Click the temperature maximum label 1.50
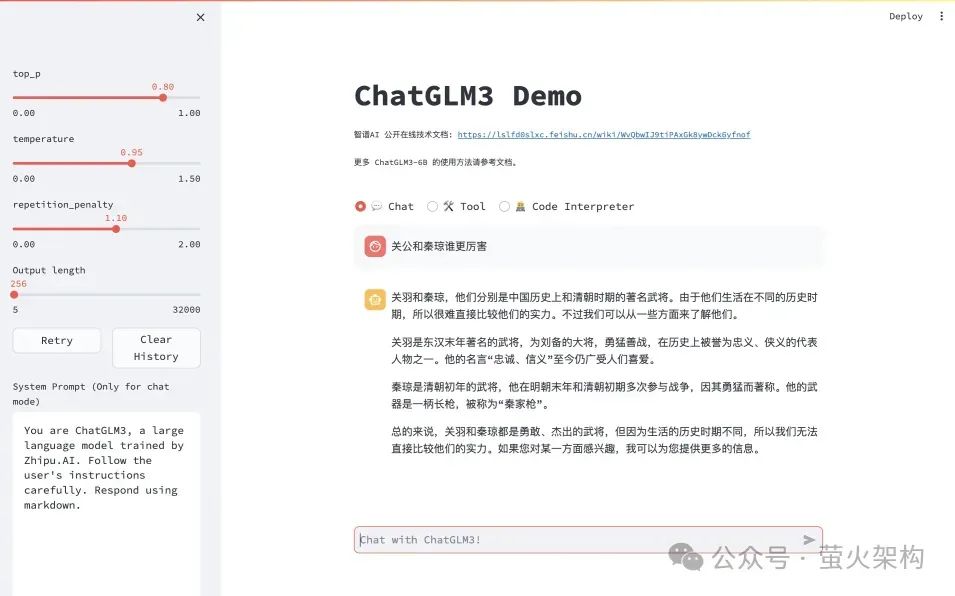This screenshot has width=955, height=596. pos(189,178)
